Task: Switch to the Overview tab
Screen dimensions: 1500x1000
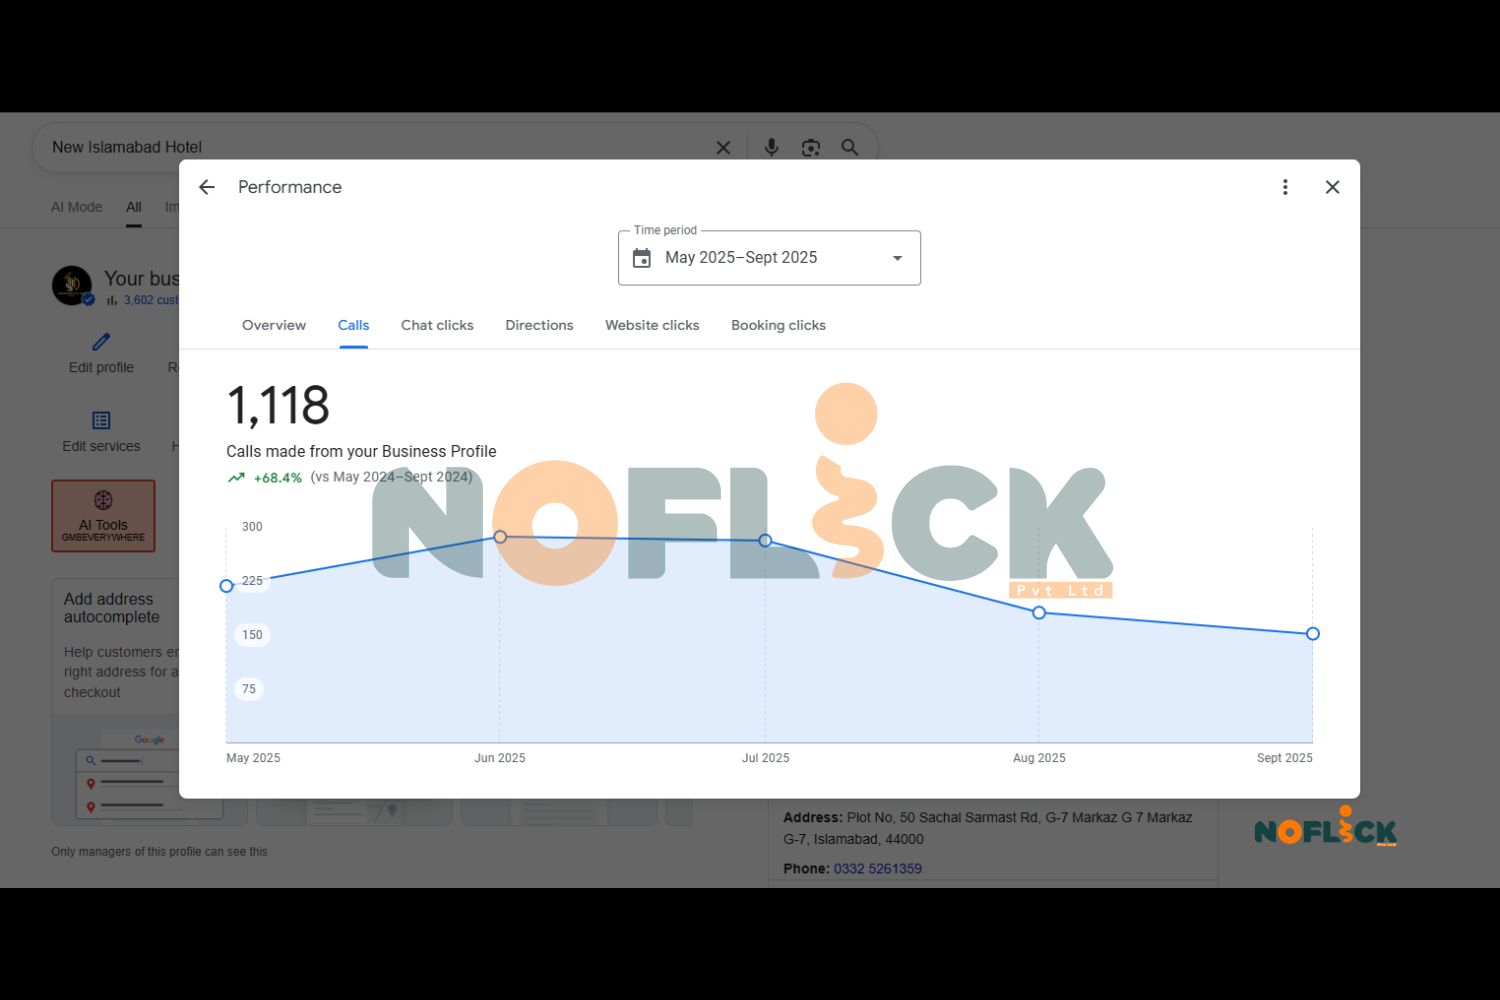Action: pos(274,325)
